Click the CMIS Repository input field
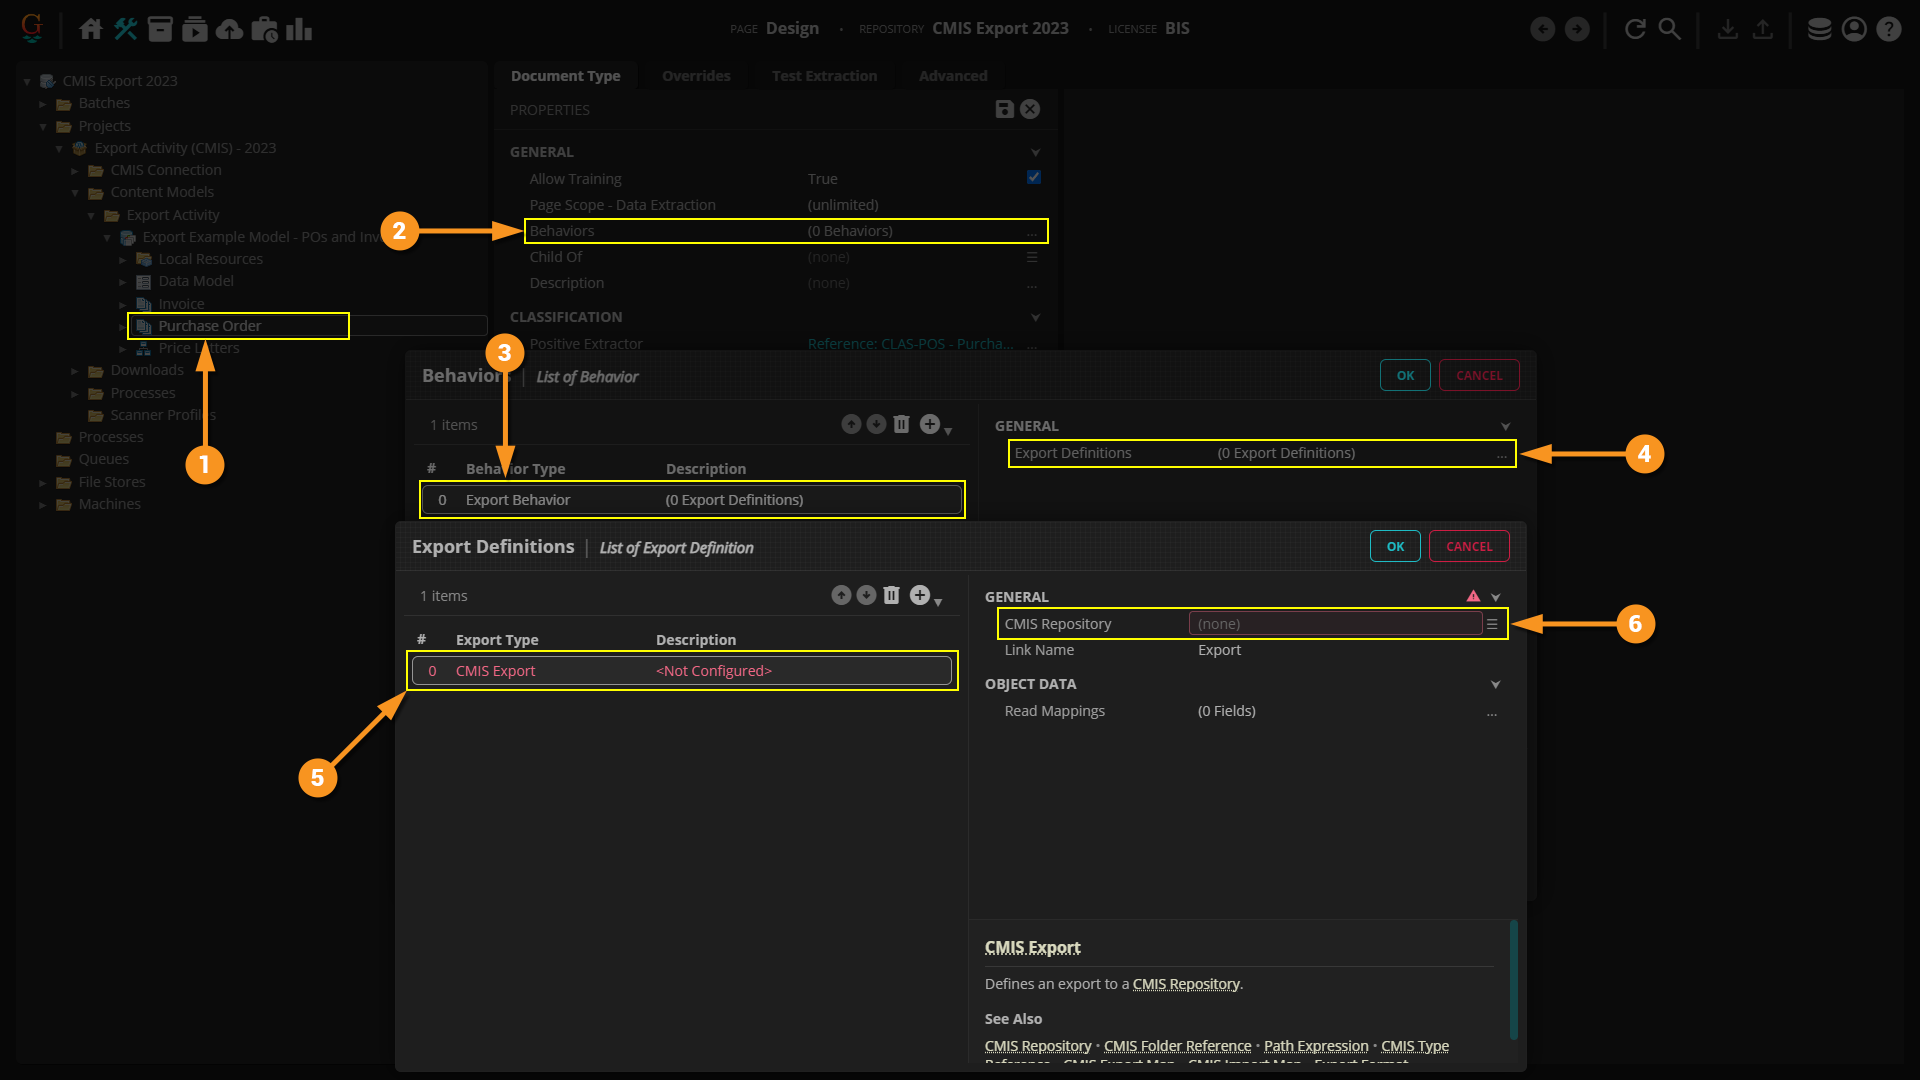Image resolution: width=1920 pixels, height=1080 pixels. pos(1334,623)
